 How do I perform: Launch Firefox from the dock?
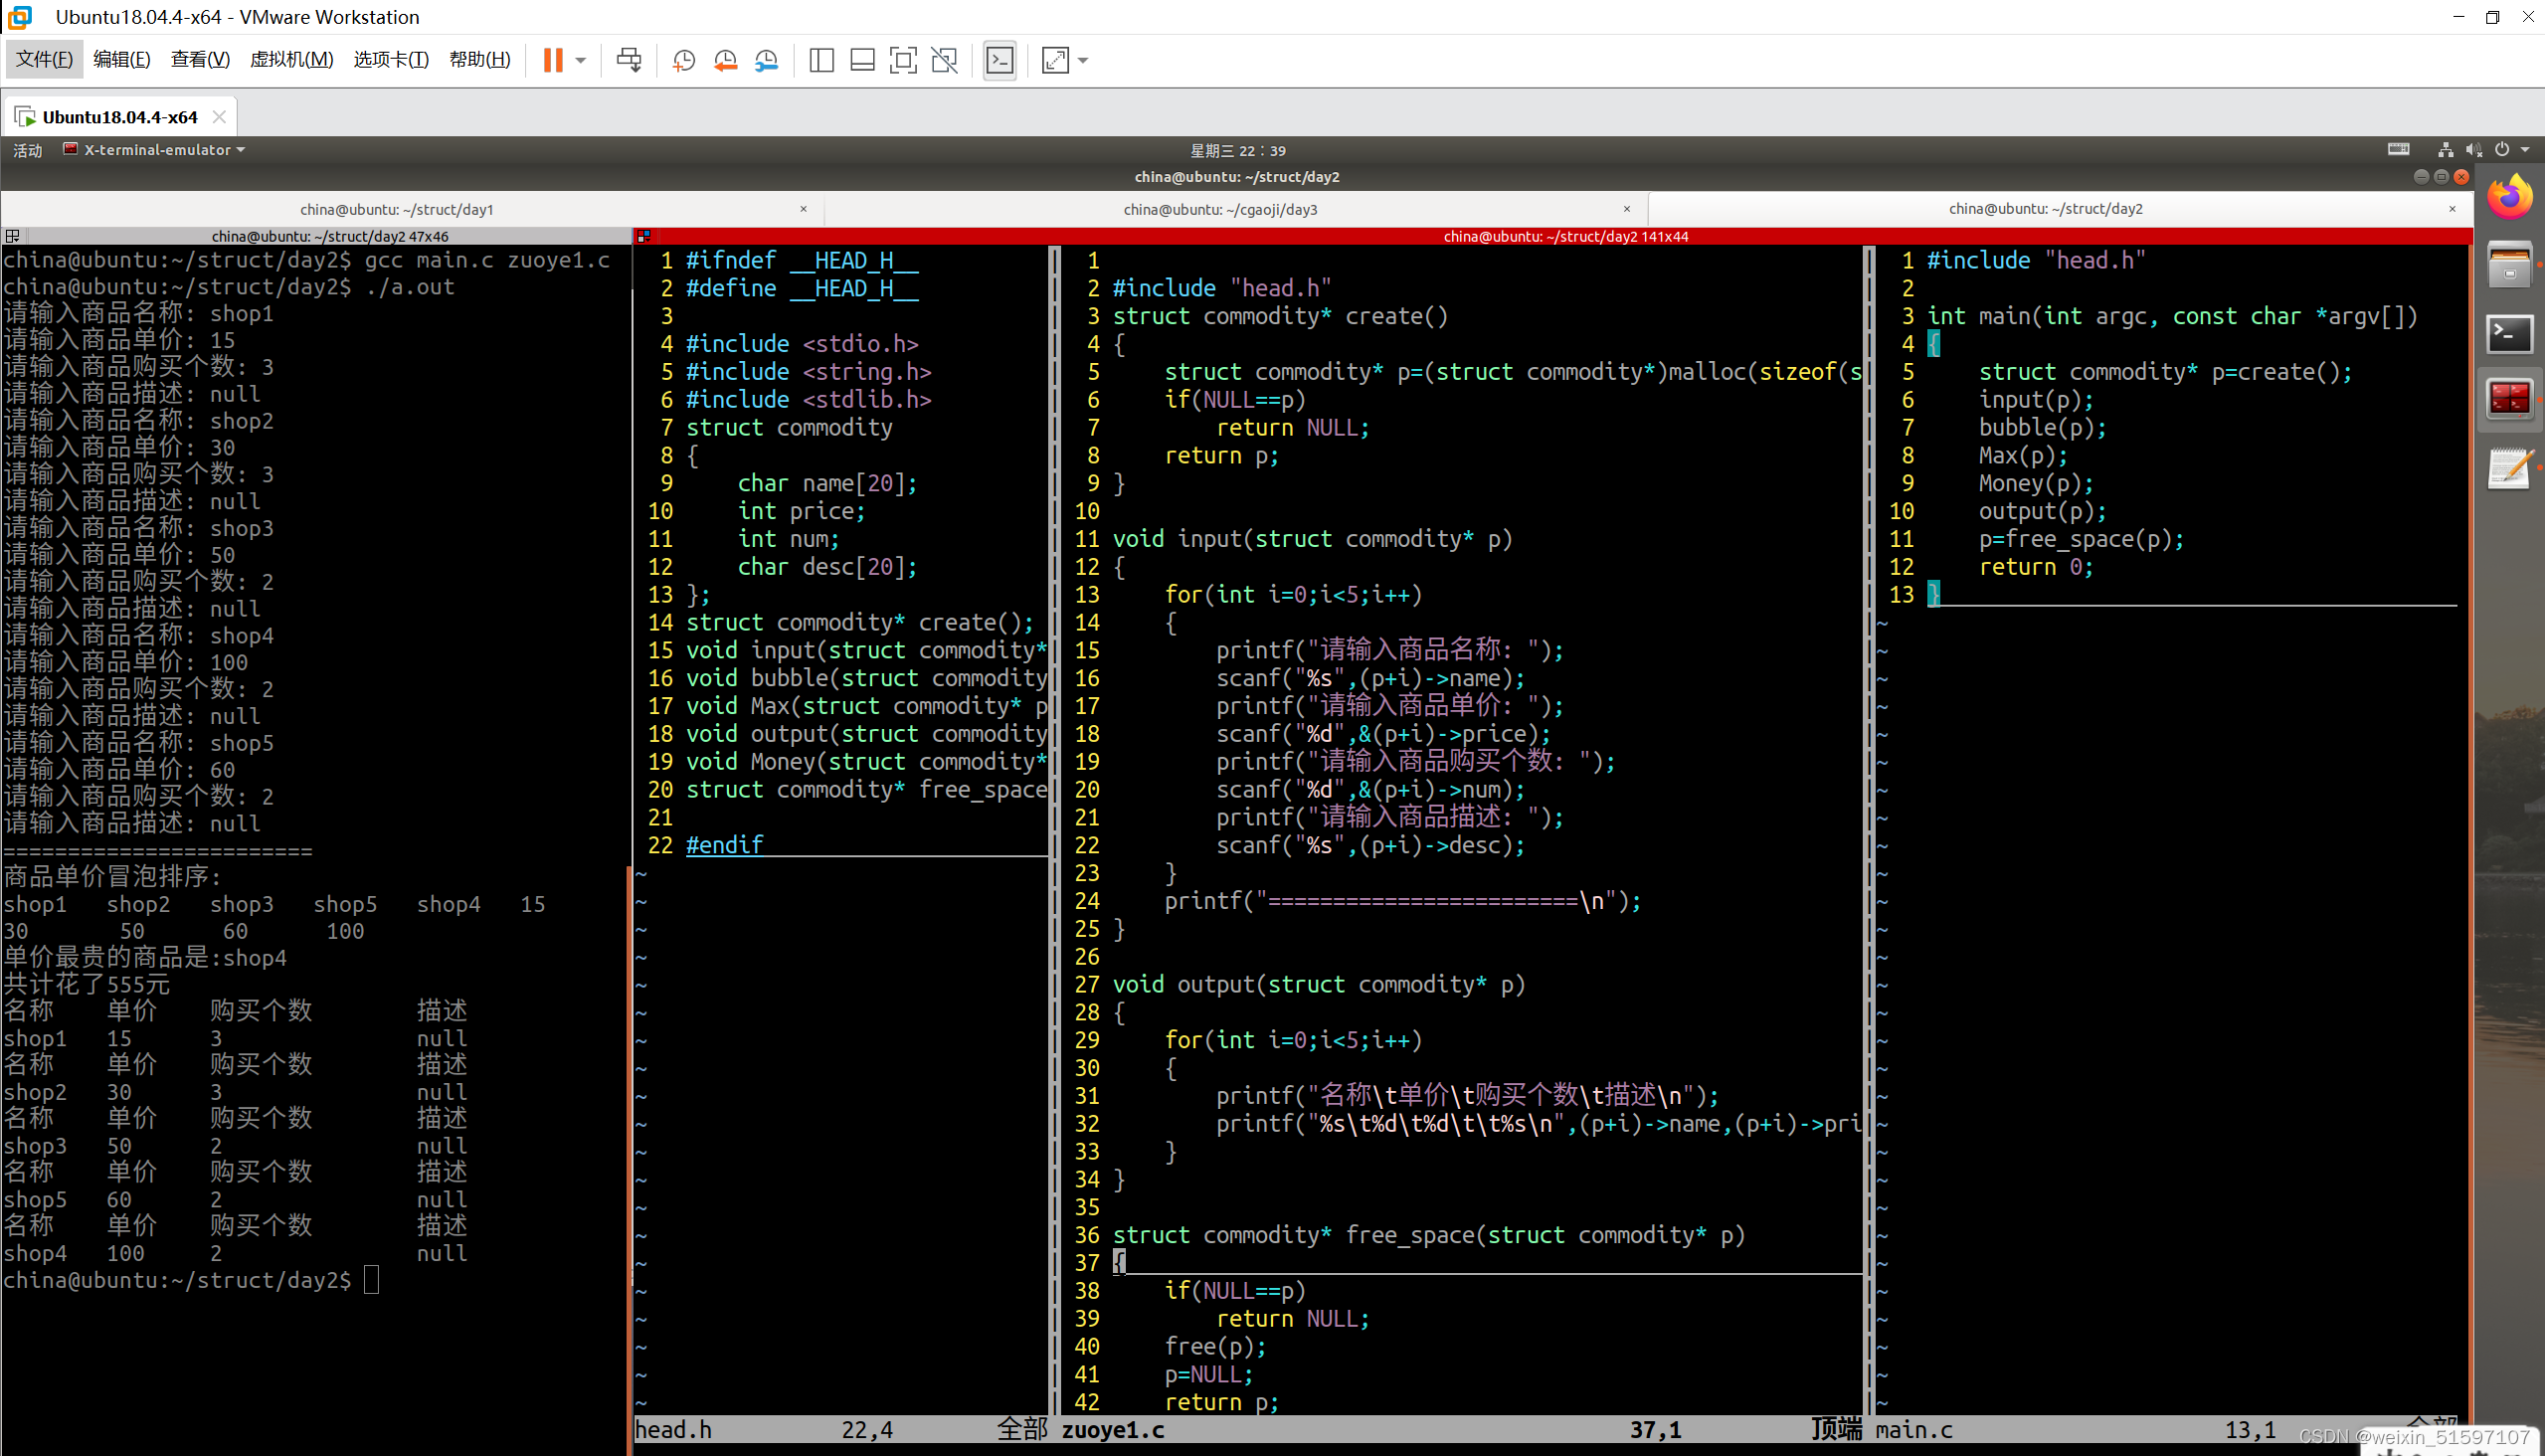tap(2510, 198)
